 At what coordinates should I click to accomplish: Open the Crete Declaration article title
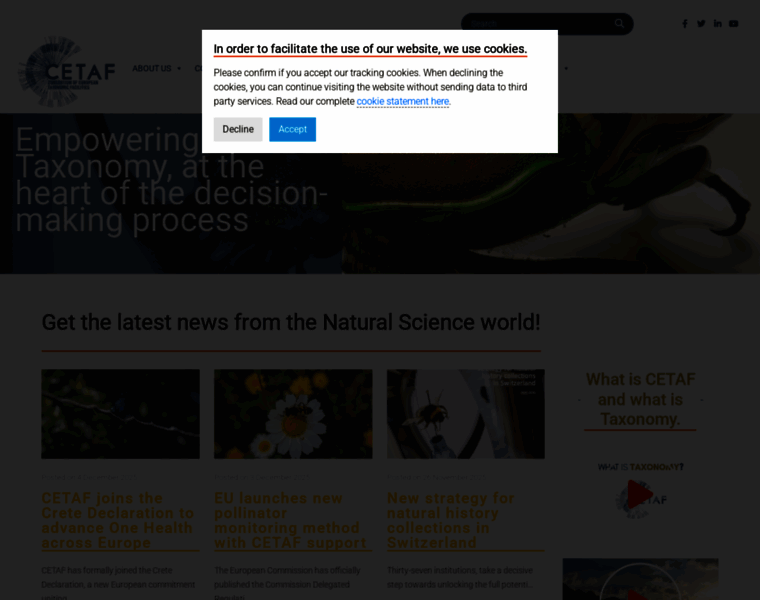coord(120,521)
